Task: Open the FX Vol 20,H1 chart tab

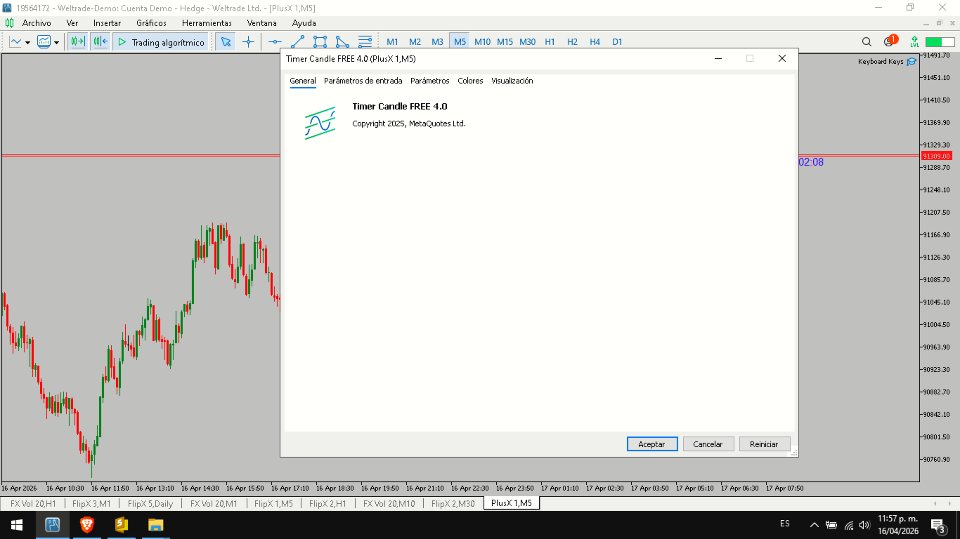Action: [32, 503]
